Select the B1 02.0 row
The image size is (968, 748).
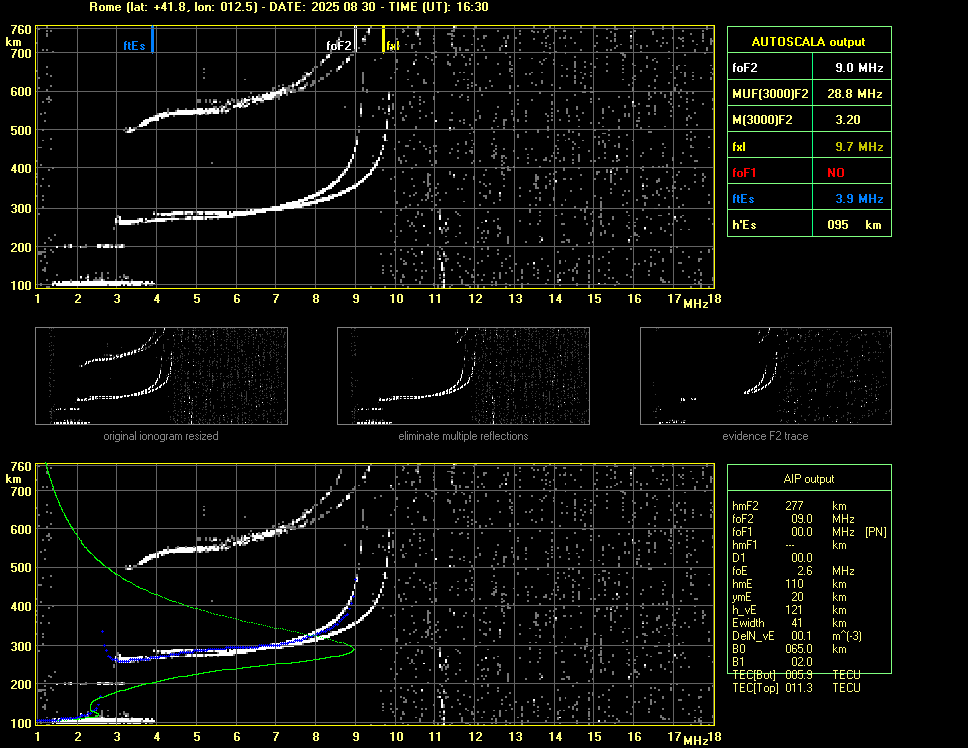(772, 662)
